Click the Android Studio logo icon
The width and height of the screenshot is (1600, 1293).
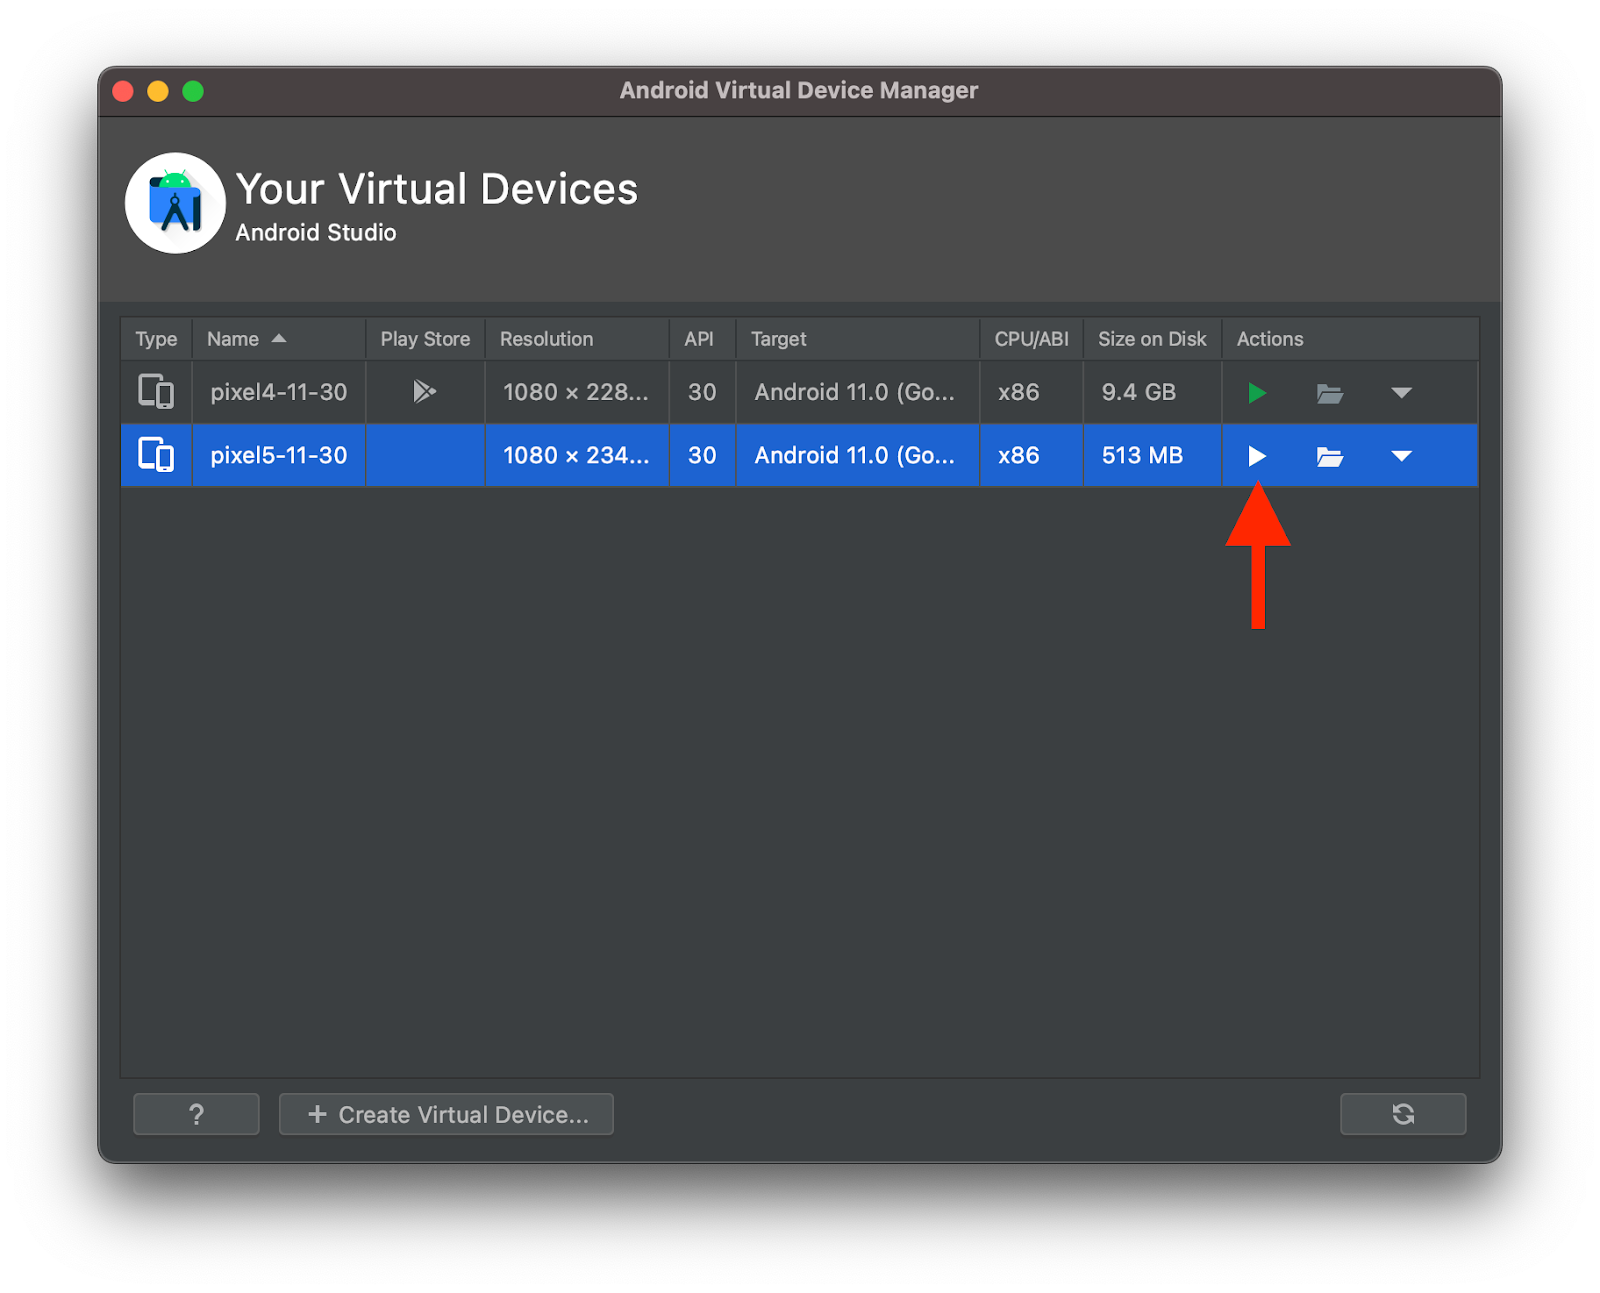pyautogui.click(x=175, y=203)
